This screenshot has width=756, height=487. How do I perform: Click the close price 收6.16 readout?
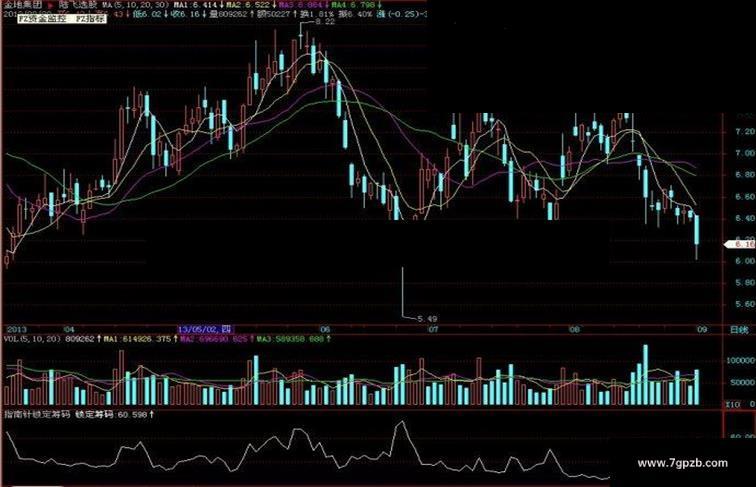[185, 14]
